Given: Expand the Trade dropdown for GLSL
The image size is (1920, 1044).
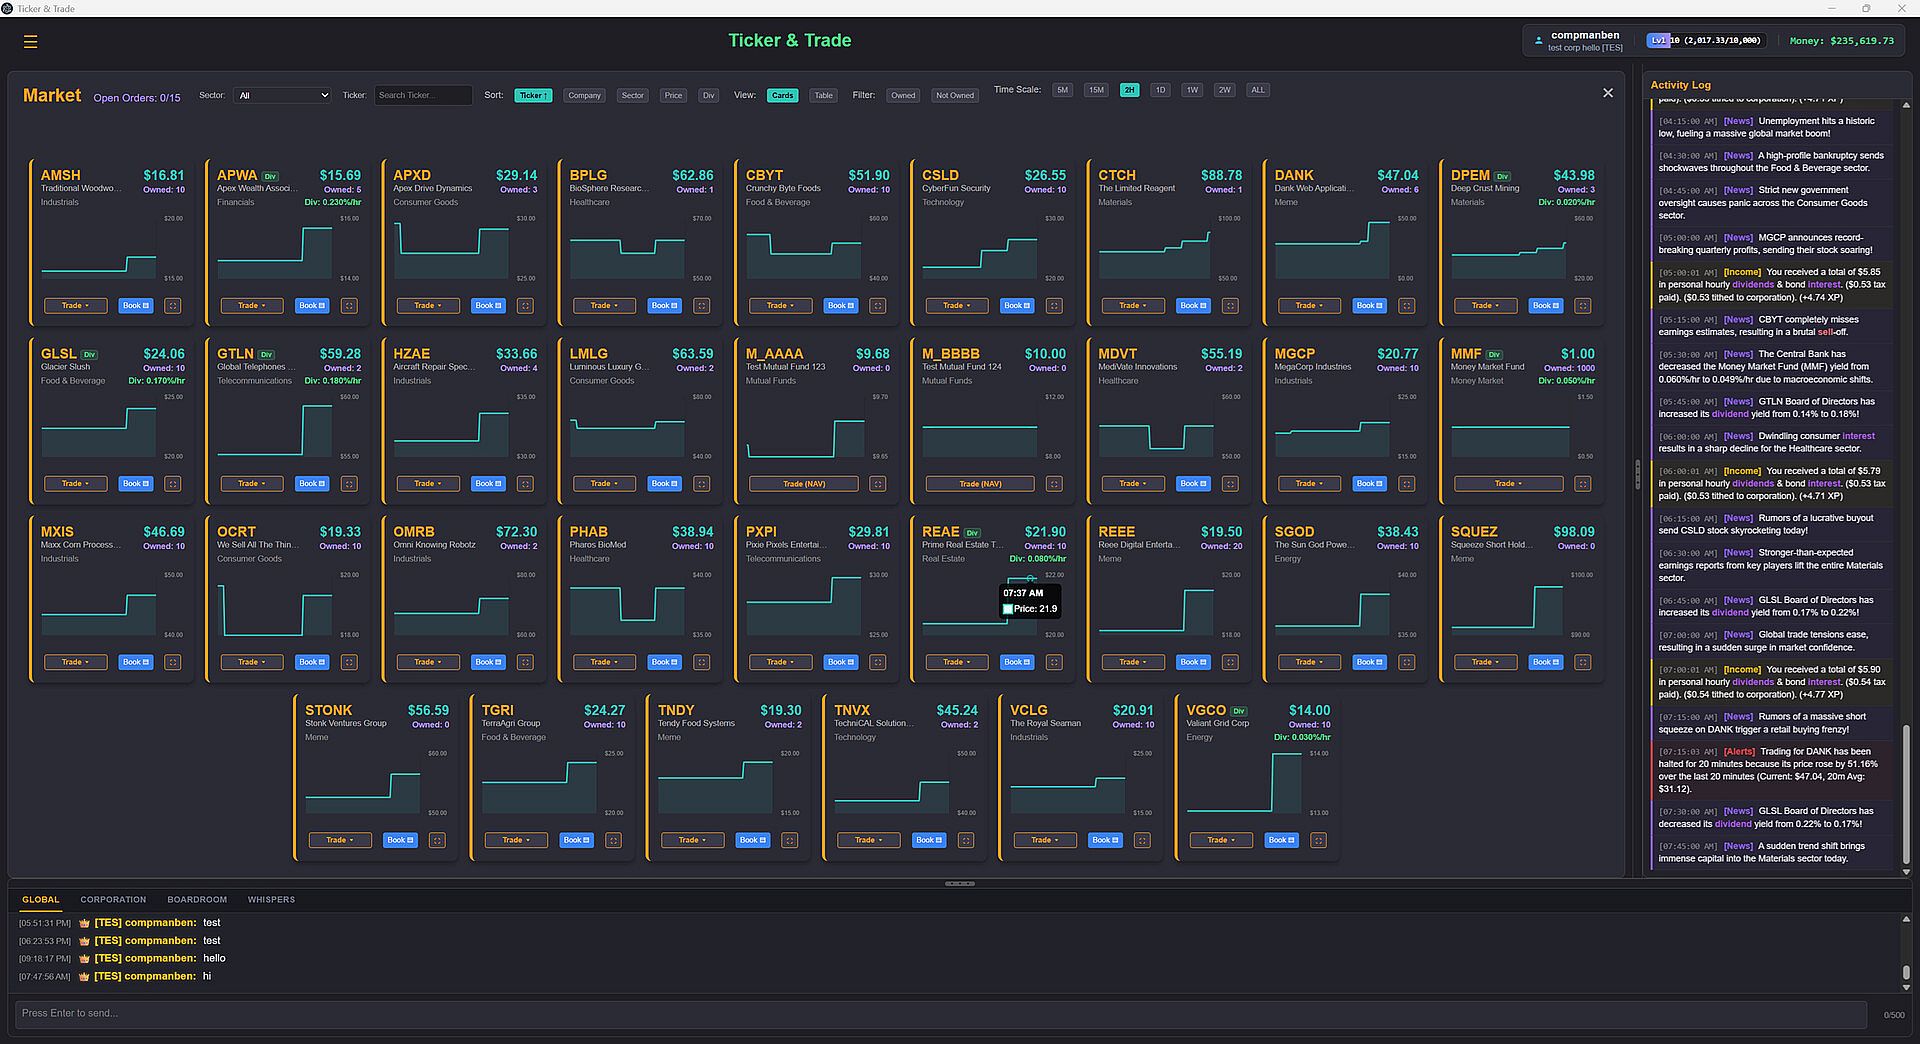Looking at the screenshot, I should click(76, 484).
